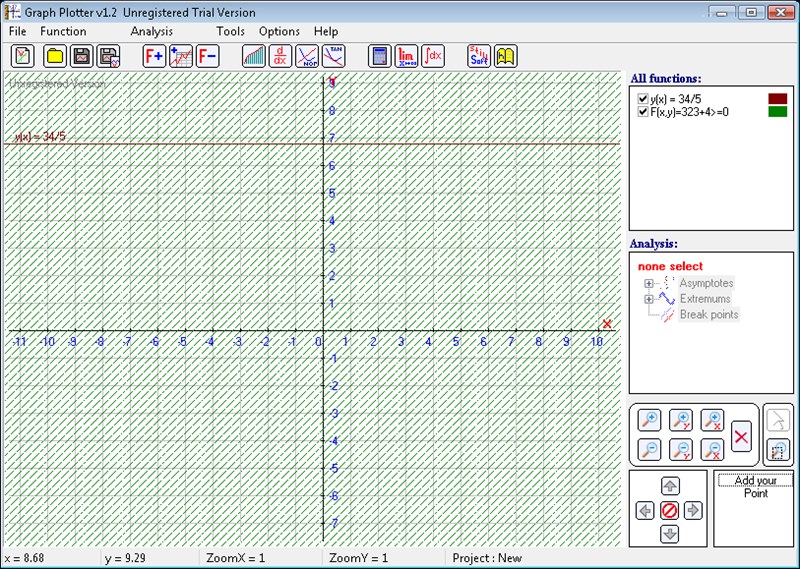
Task: Open the Tools menu
Action: (230, 31)
